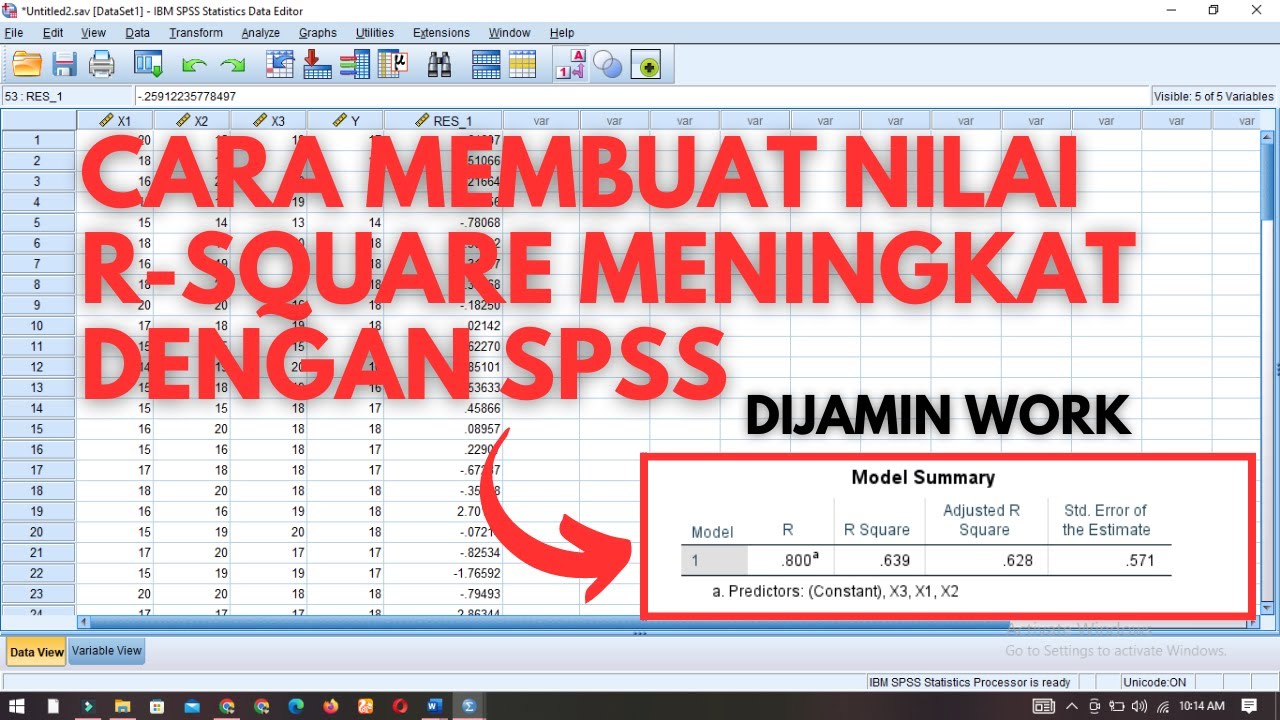Click the 'IBM SPSS Statistics Processor is ready' status
Viewport: 1280px width, 720px height.
point(970,682)
